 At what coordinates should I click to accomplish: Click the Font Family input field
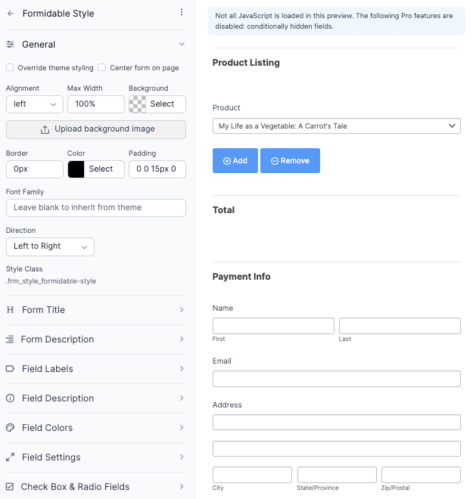(96, 208)
